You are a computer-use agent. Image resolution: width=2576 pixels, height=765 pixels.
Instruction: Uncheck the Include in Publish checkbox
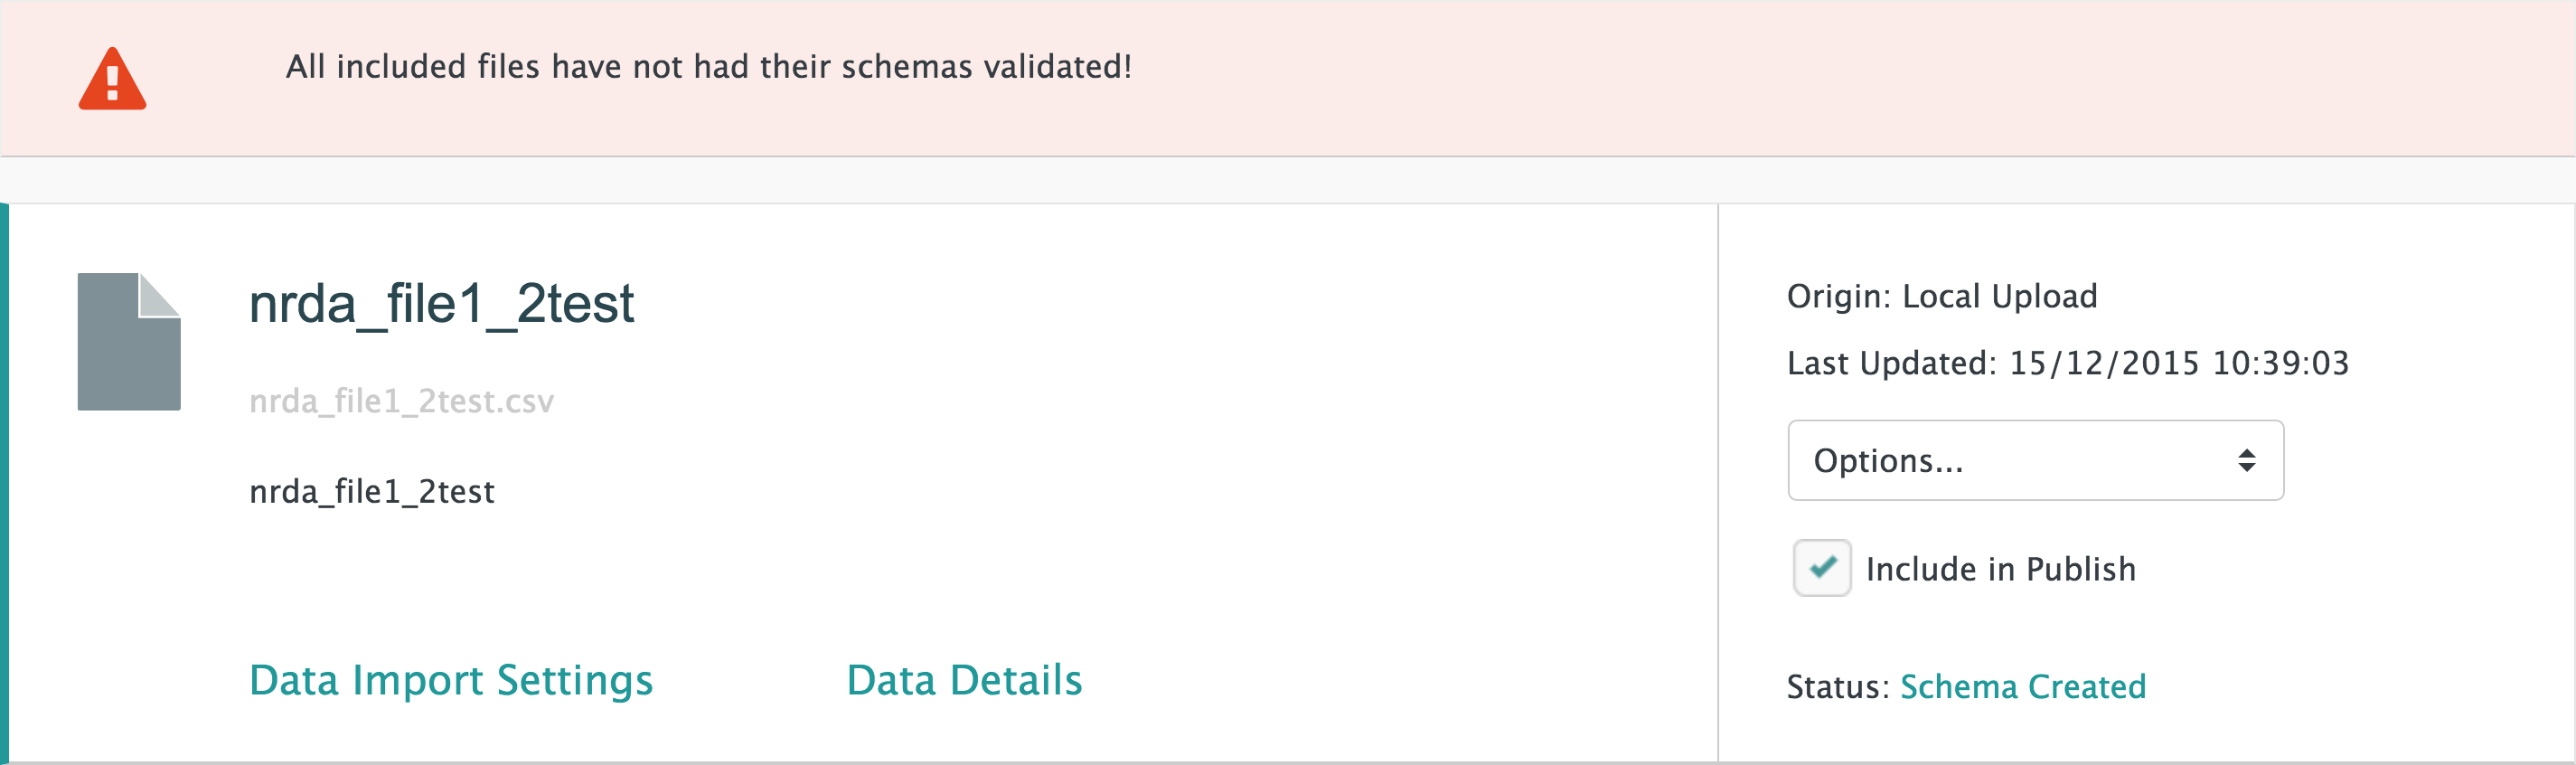coord(1821,568)
